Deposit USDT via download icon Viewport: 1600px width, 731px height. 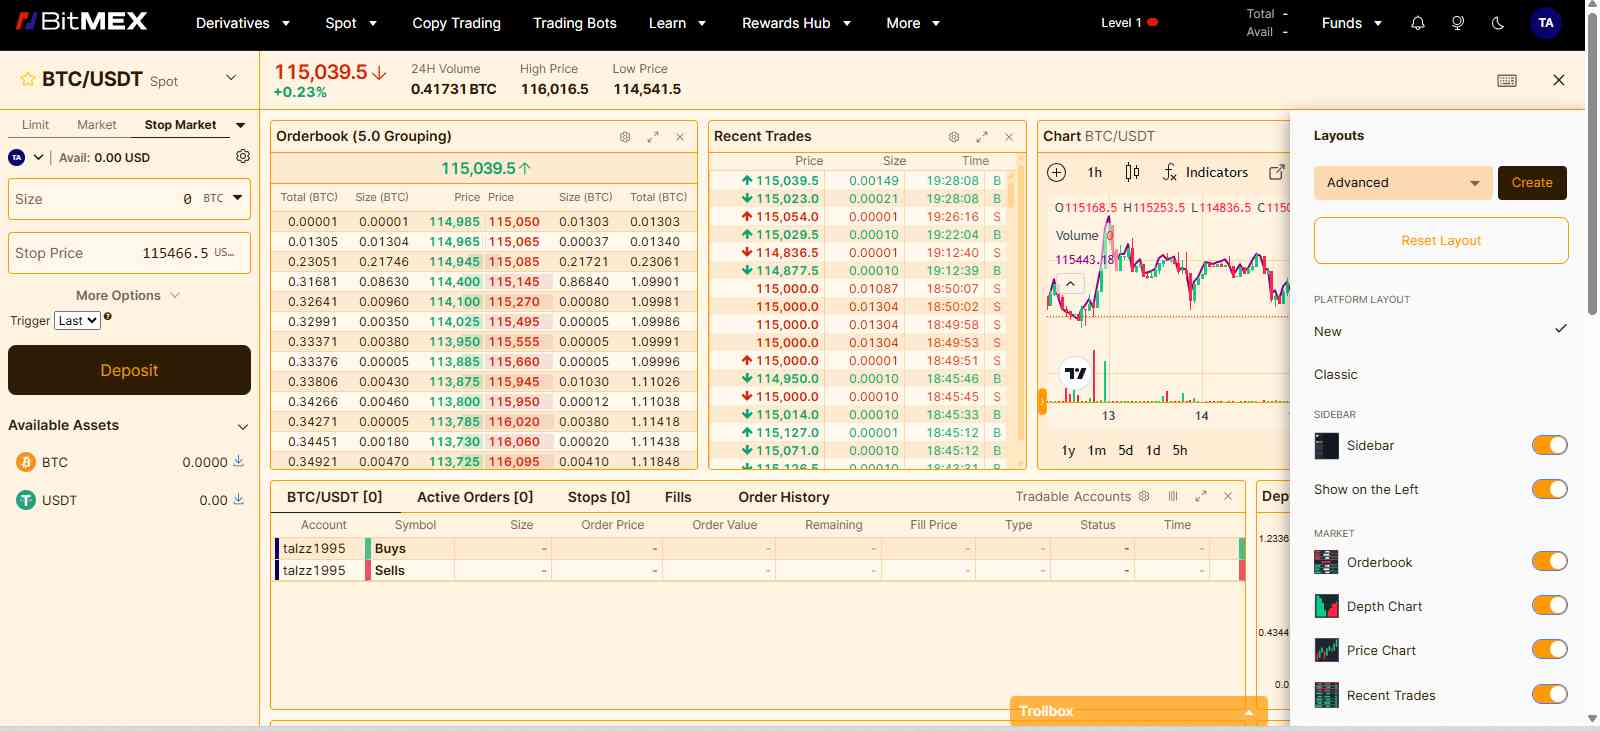239,499
